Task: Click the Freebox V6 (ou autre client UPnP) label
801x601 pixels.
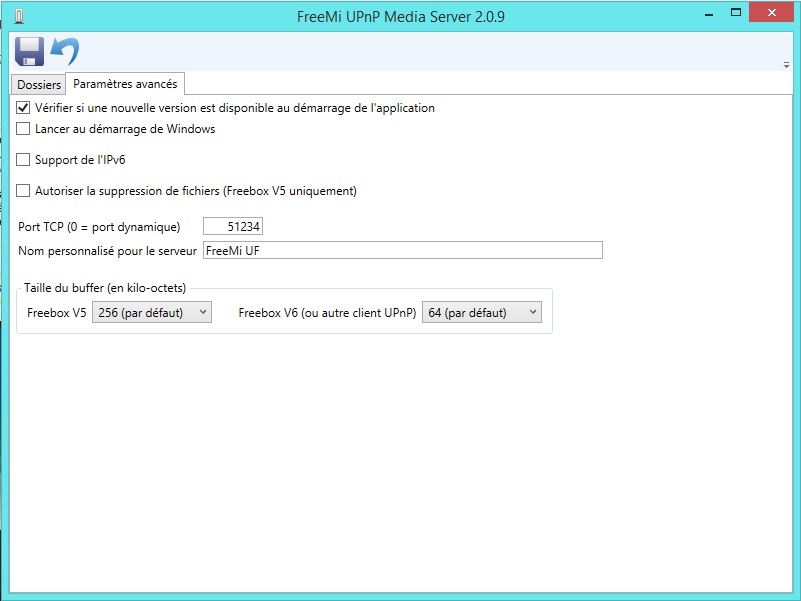Action: click(327, 313)
